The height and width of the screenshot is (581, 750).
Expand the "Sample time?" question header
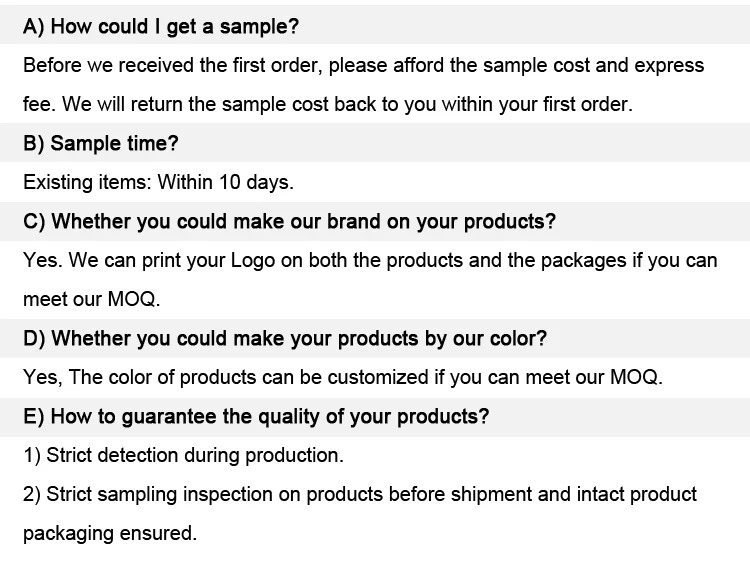pos(100,144)
